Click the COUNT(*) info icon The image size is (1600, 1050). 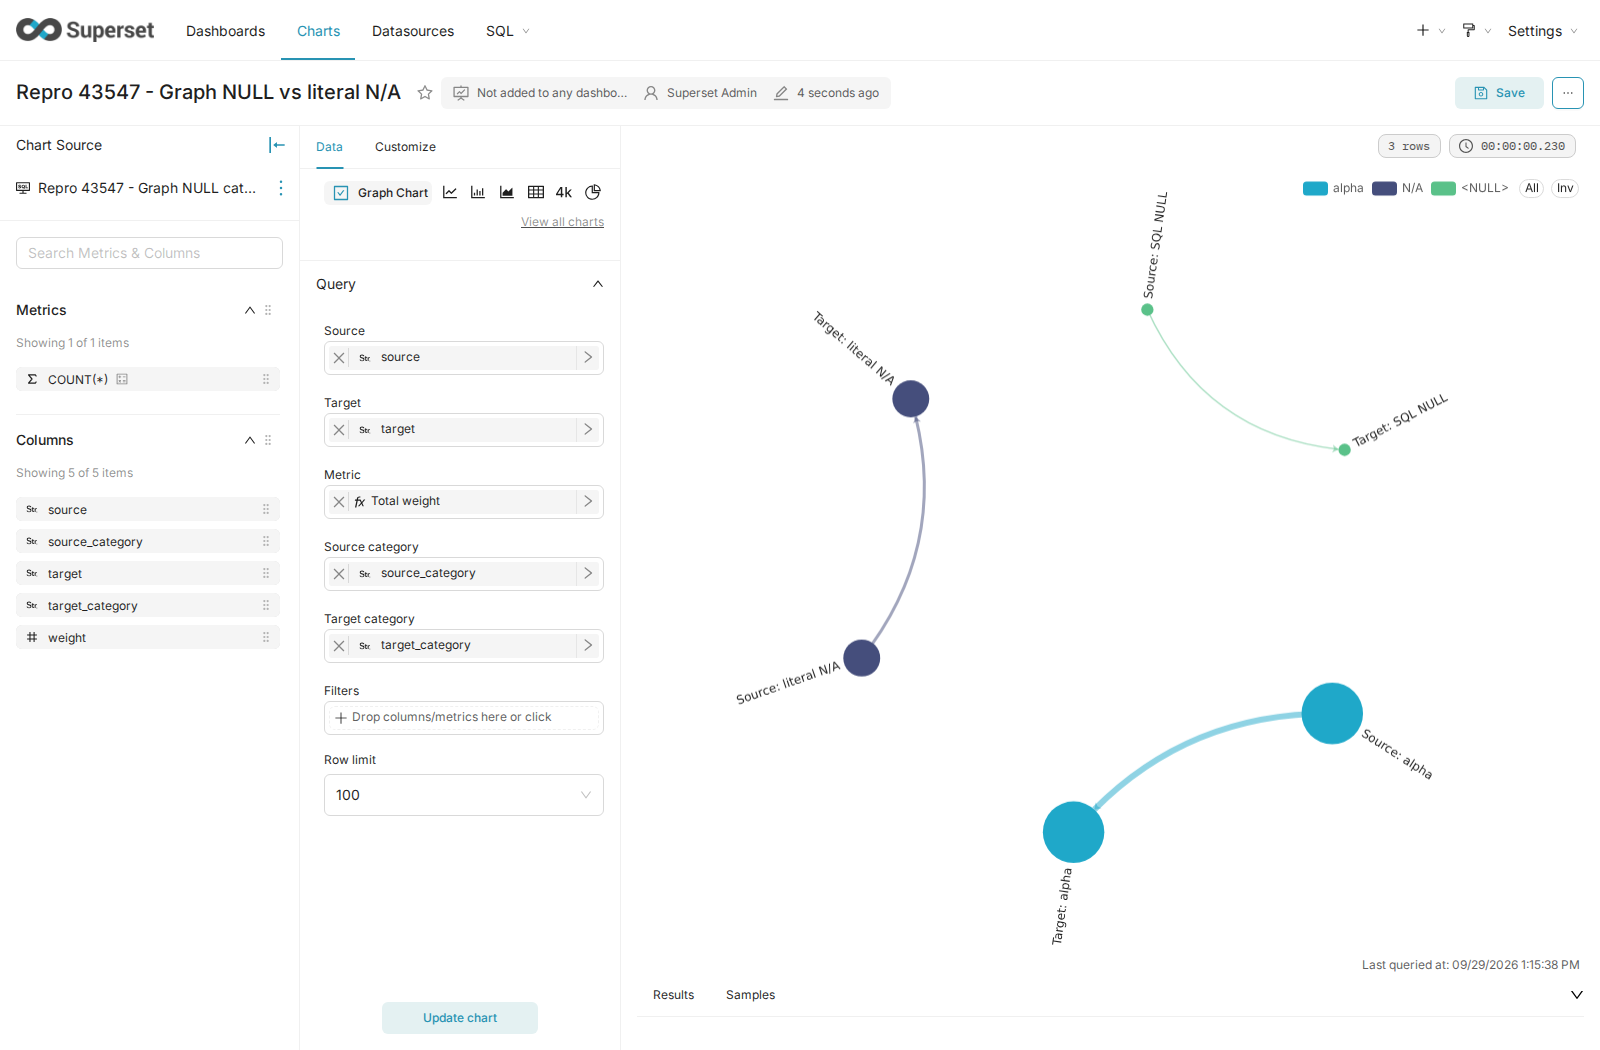[x=122, y=379]
